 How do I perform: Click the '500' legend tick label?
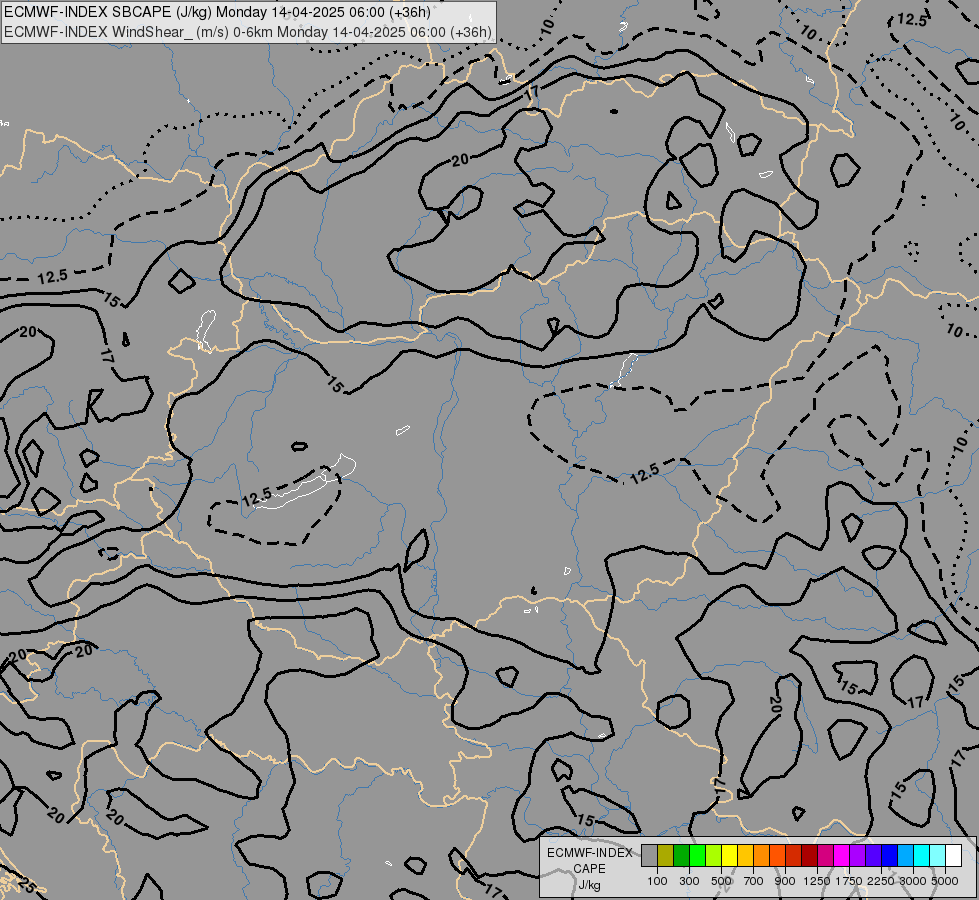point(721,881)
